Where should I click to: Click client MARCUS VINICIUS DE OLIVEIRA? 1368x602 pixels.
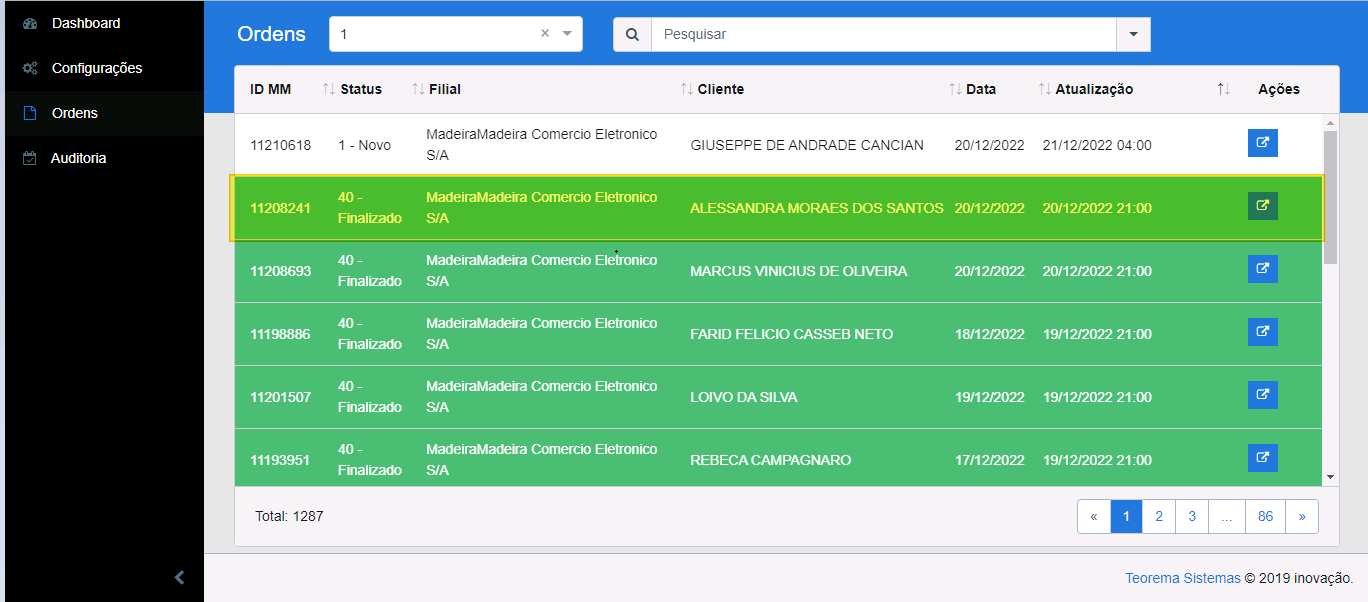[x=799, y=271]
